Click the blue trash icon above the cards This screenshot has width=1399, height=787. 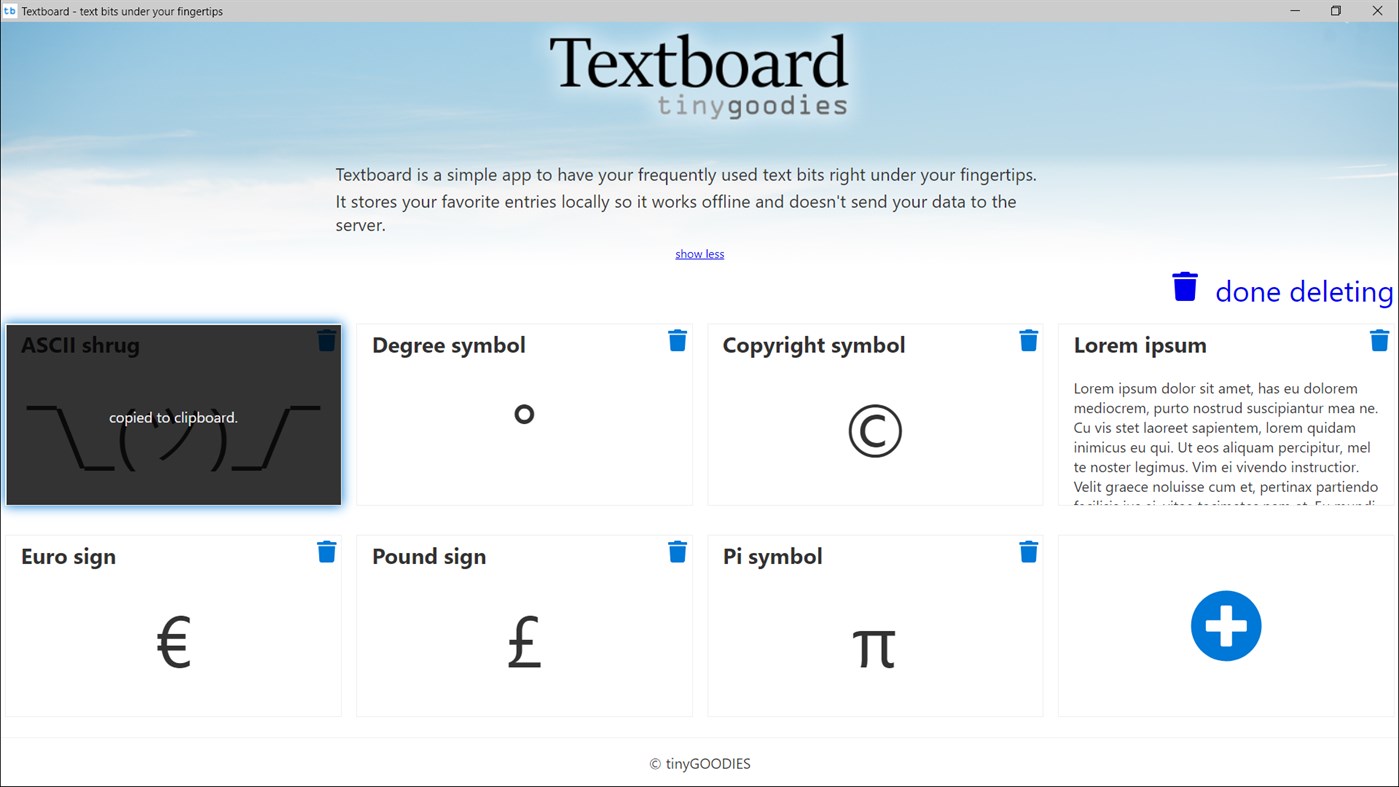click(x=1184, y=286)
